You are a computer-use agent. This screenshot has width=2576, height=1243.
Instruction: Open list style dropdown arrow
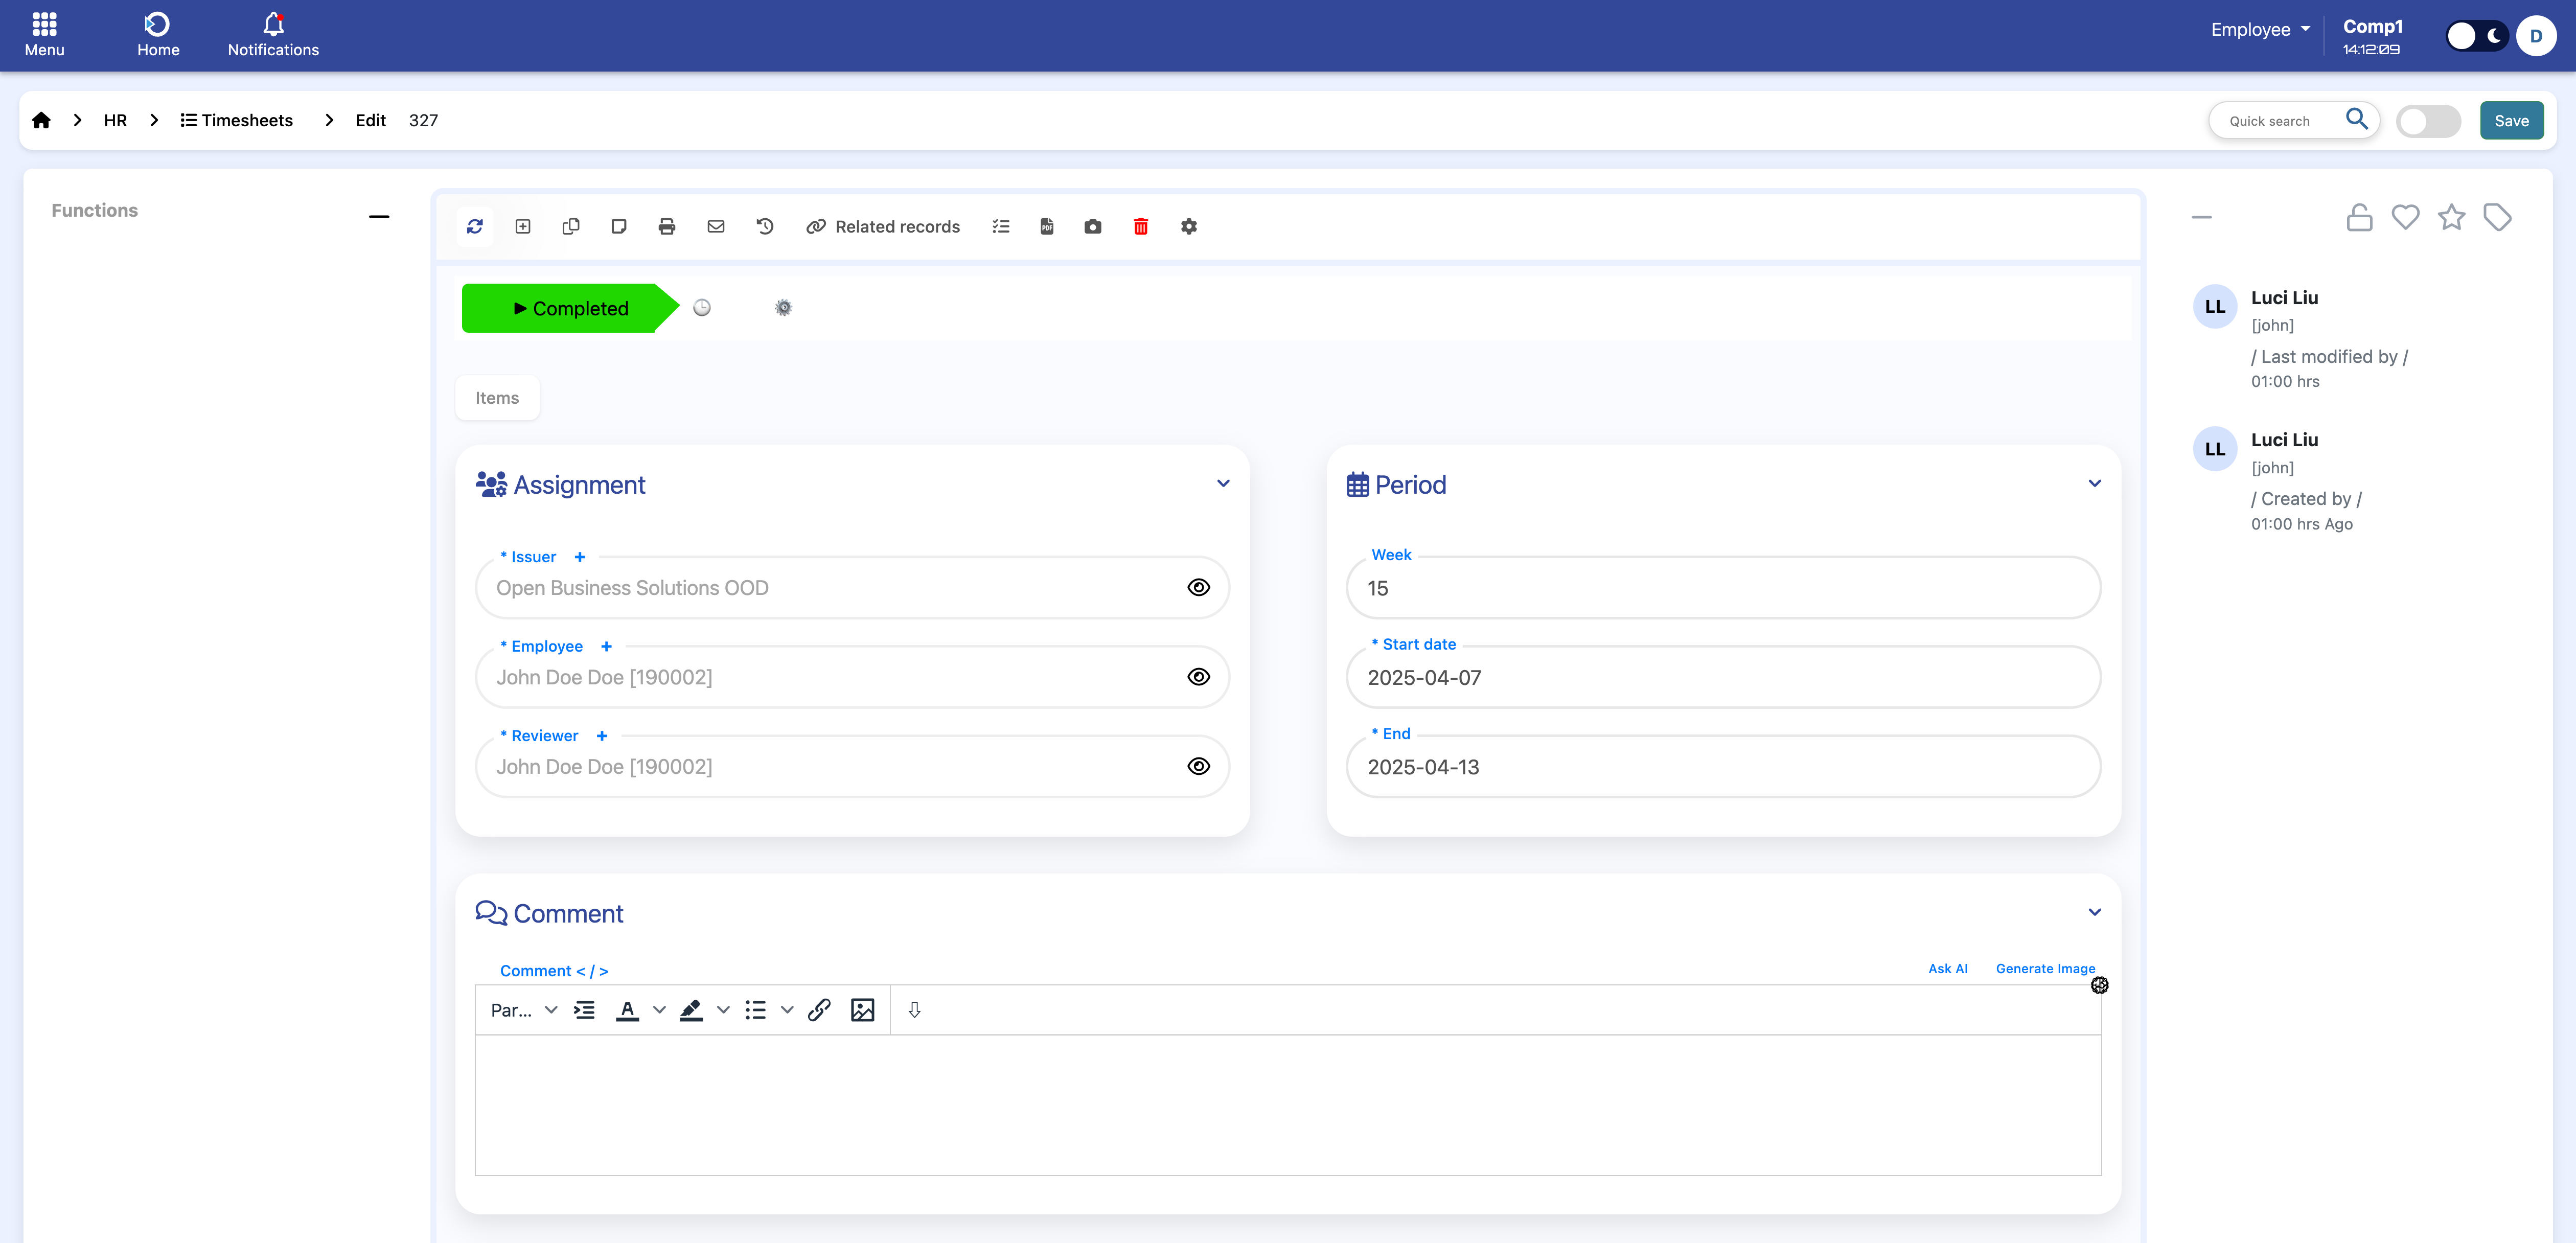point(787,1010)
